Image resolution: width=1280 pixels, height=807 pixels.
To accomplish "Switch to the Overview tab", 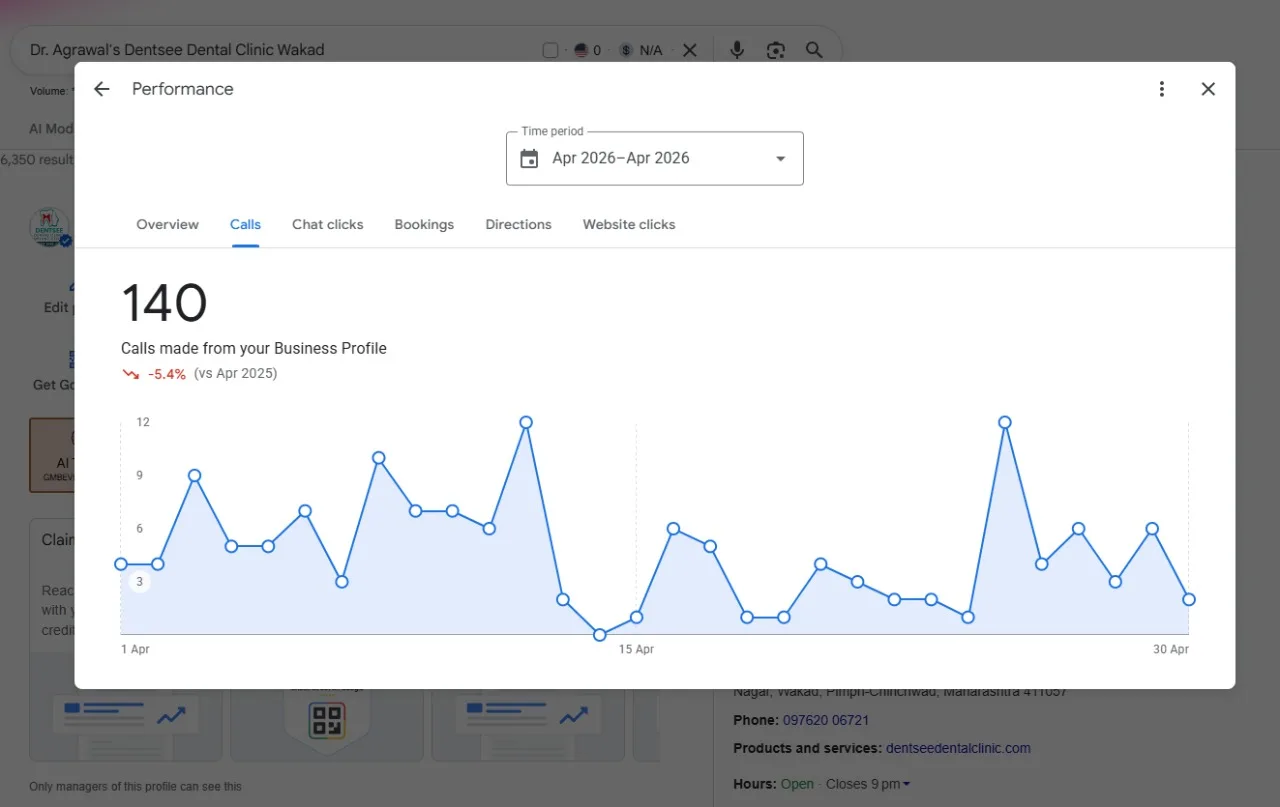I will tap(167, 224).
